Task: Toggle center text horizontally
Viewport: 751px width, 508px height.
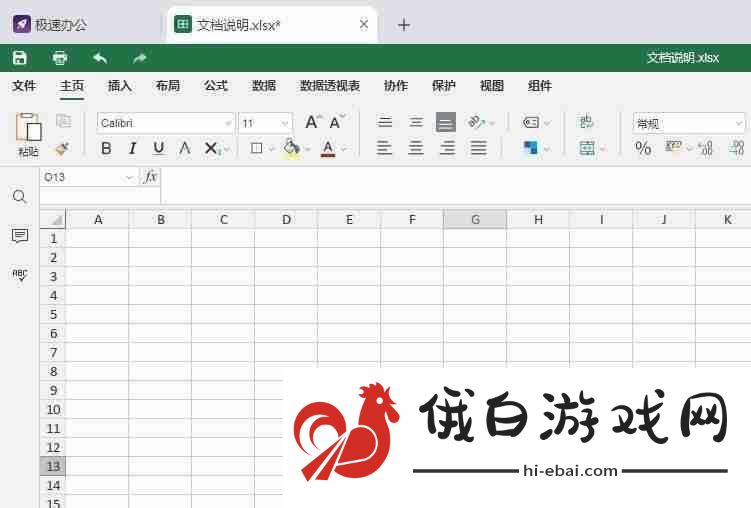Action: pos(416,148)
